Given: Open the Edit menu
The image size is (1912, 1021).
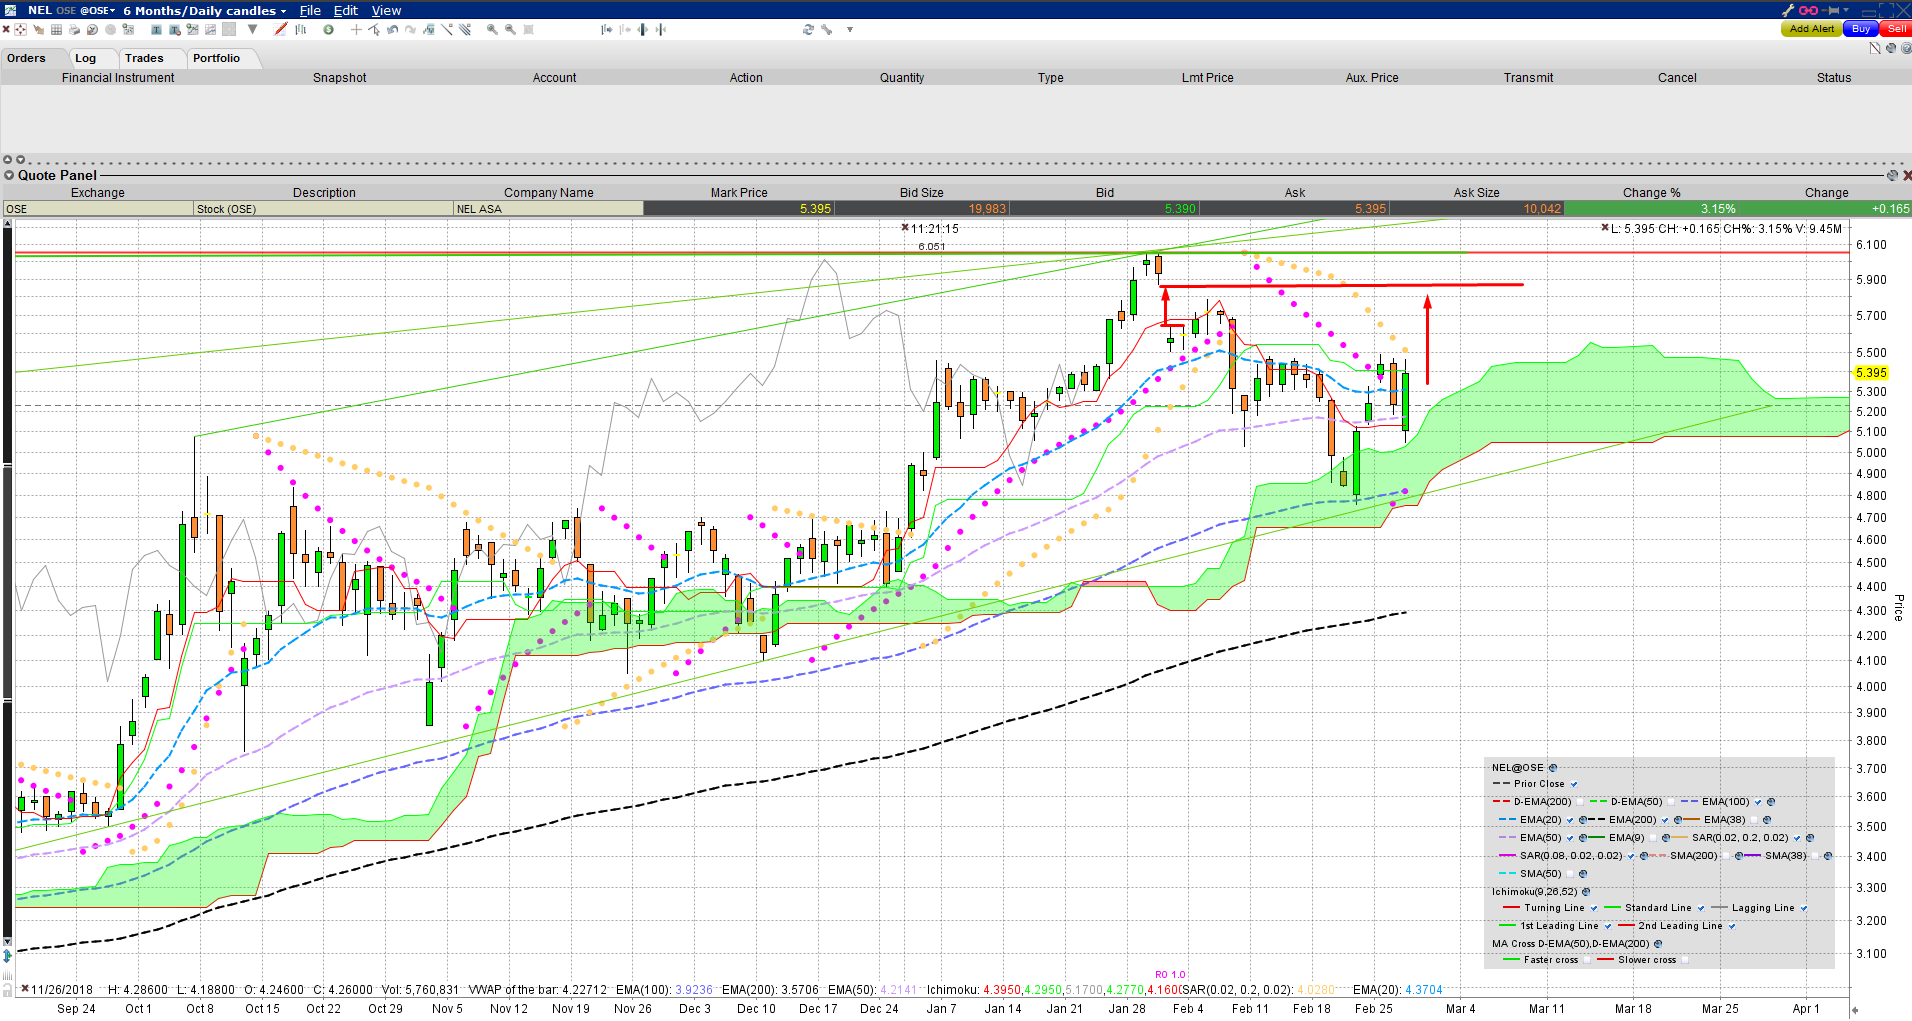Looking at the screenshot, I should 346,11.
